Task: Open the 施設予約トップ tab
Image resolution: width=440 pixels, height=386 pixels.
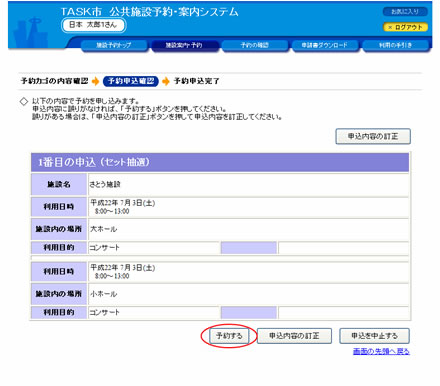Action: tap(114, 45)
